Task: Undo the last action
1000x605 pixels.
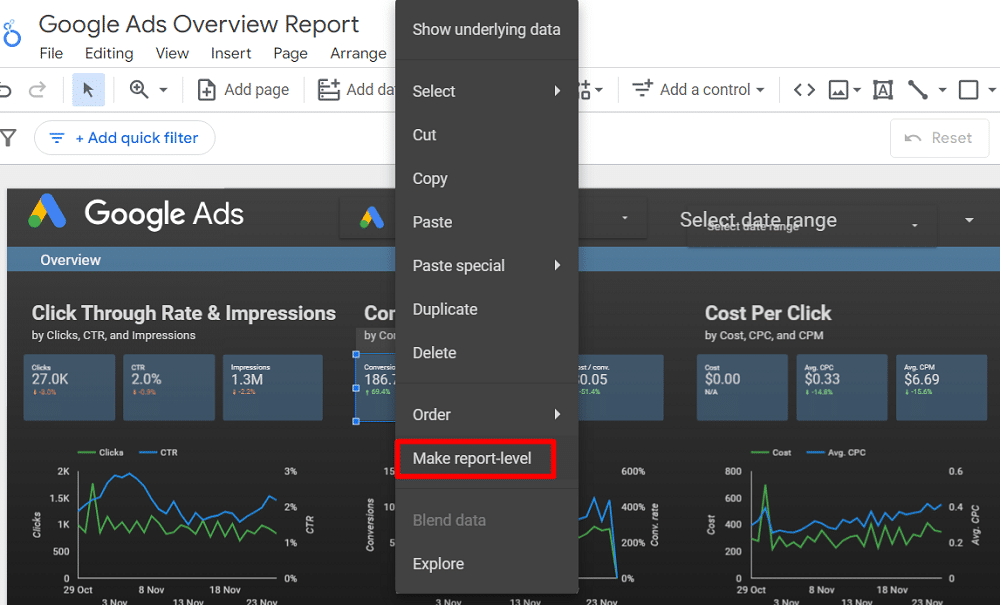Action: 8,89
